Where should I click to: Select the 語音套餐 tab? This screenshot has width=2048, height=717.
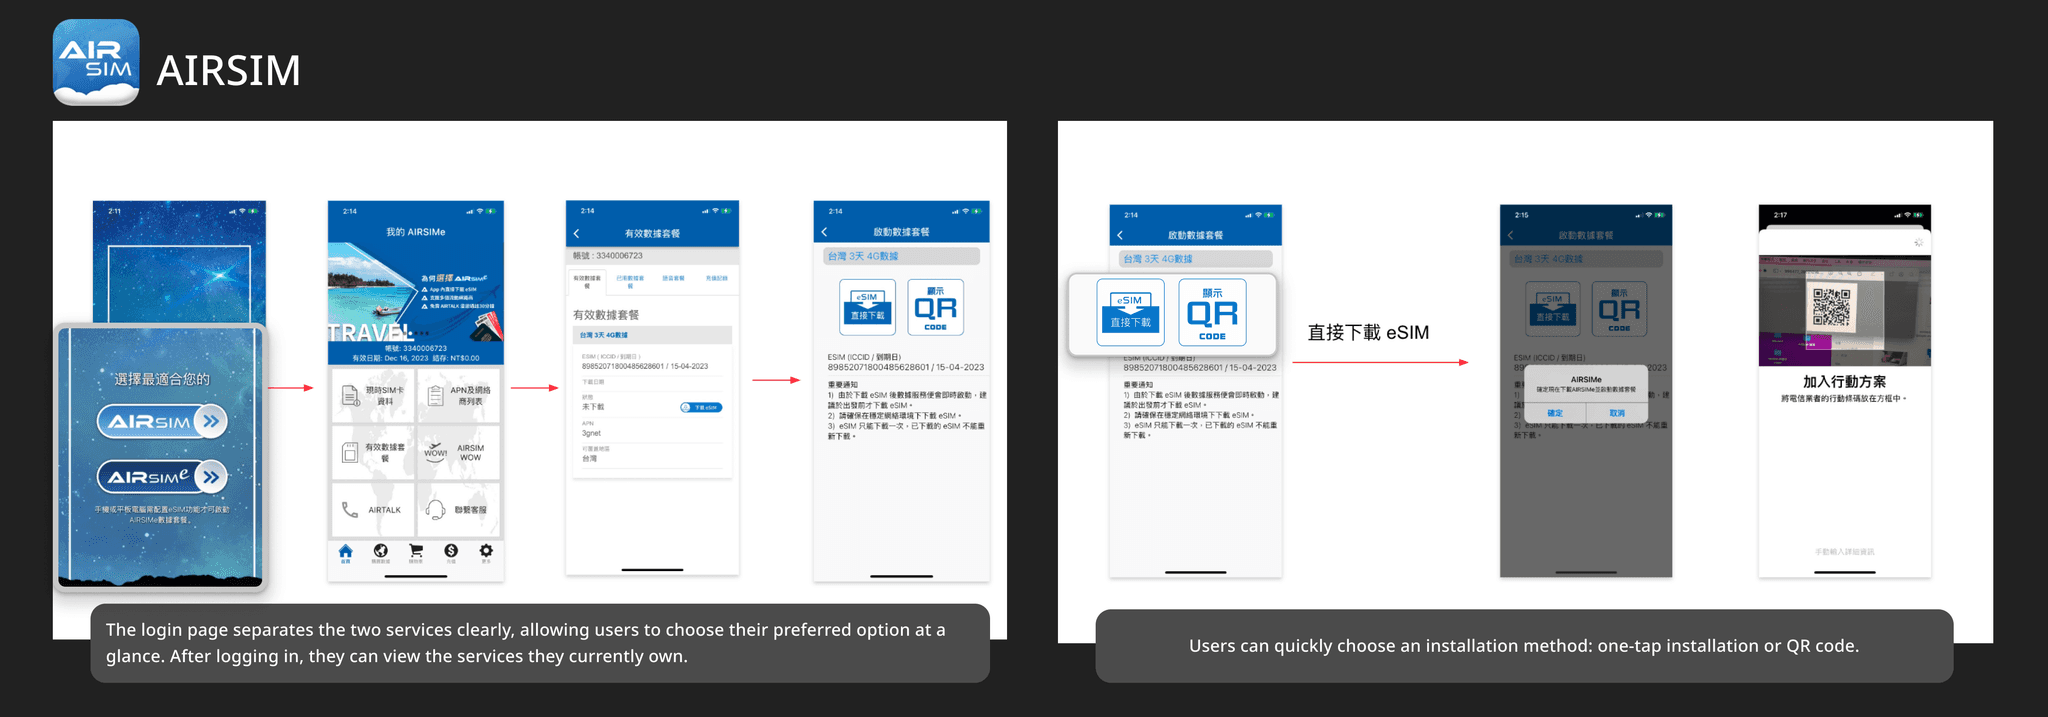coord(673,278)
